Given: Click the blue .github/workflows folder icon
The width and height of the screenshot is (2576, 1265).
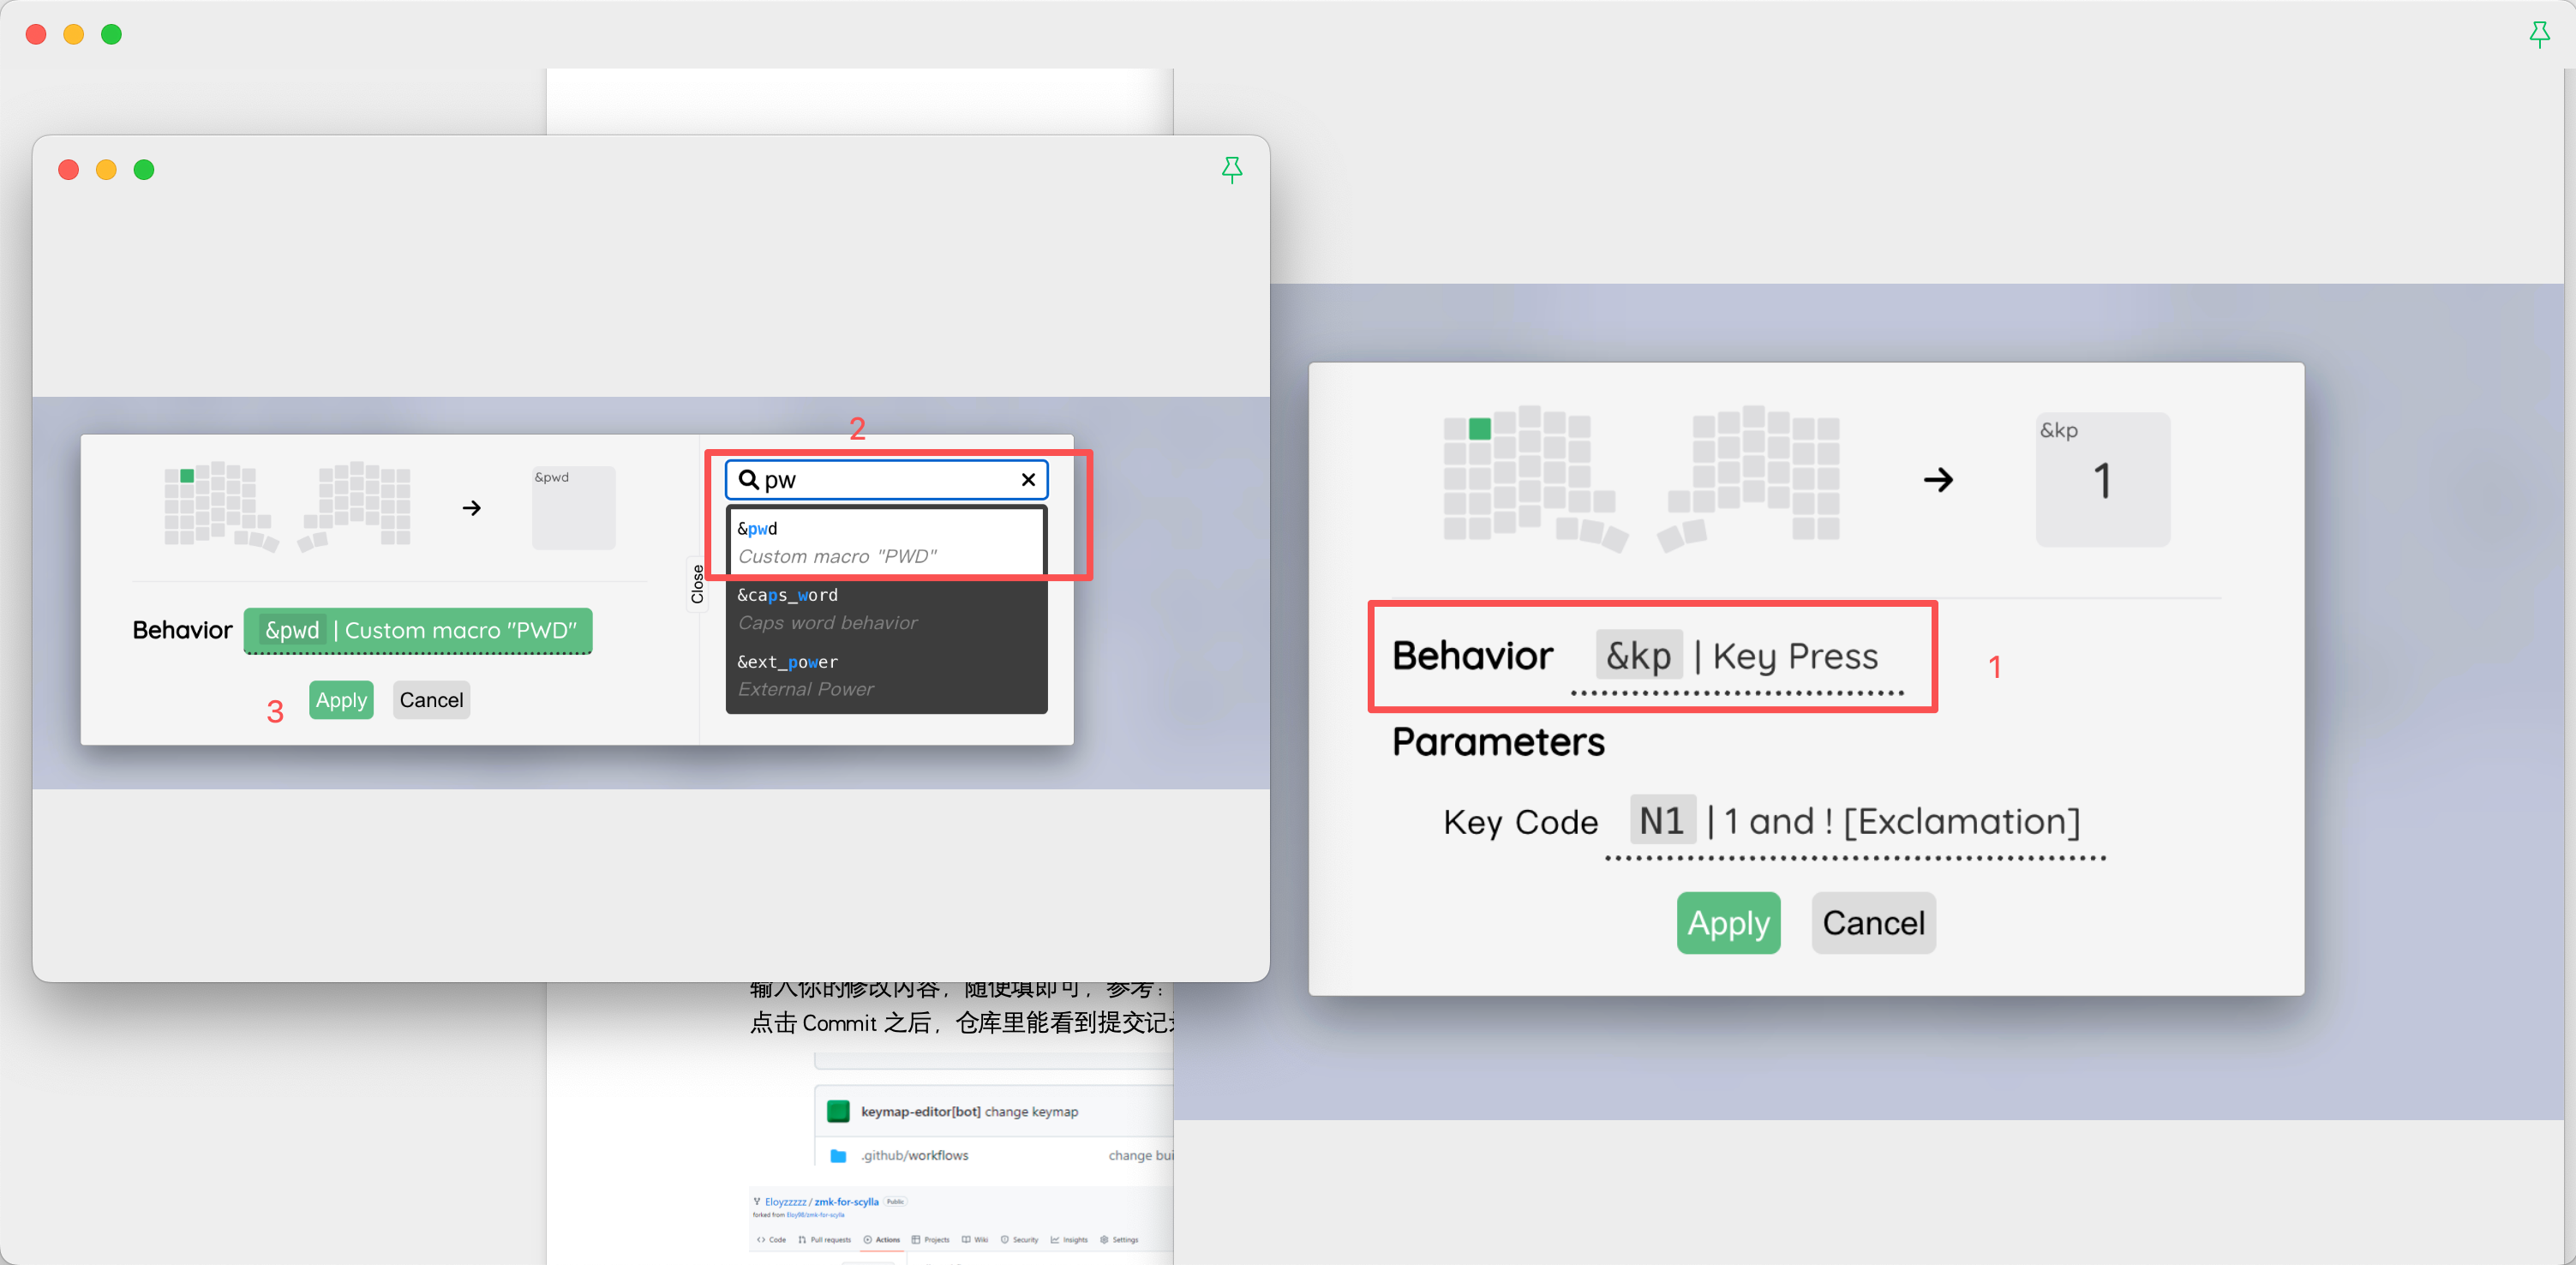Looking at the screenshot, I should tap(838, 1155).
